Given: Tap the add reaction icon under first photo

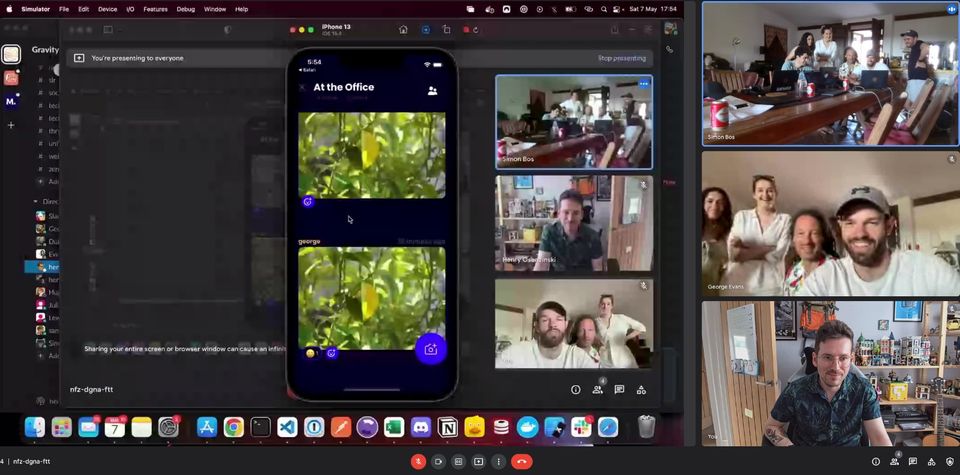Looking at the screenshot, I should (x=308, y=201).
